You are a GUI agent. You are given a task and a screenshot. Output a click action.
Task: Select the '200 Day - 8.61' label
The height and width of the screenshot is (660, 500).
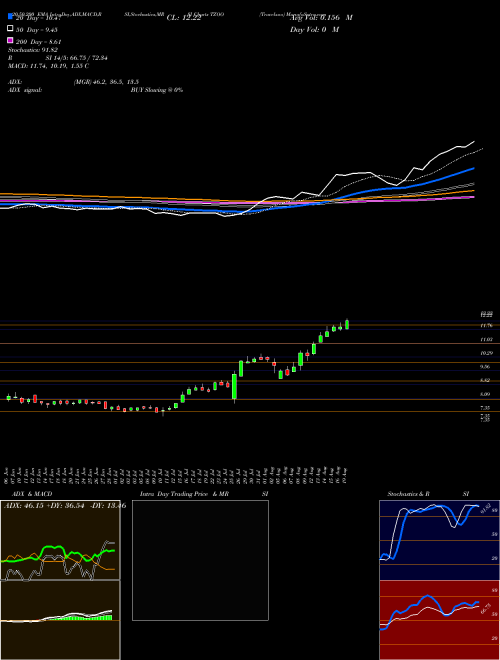[39, 42]
